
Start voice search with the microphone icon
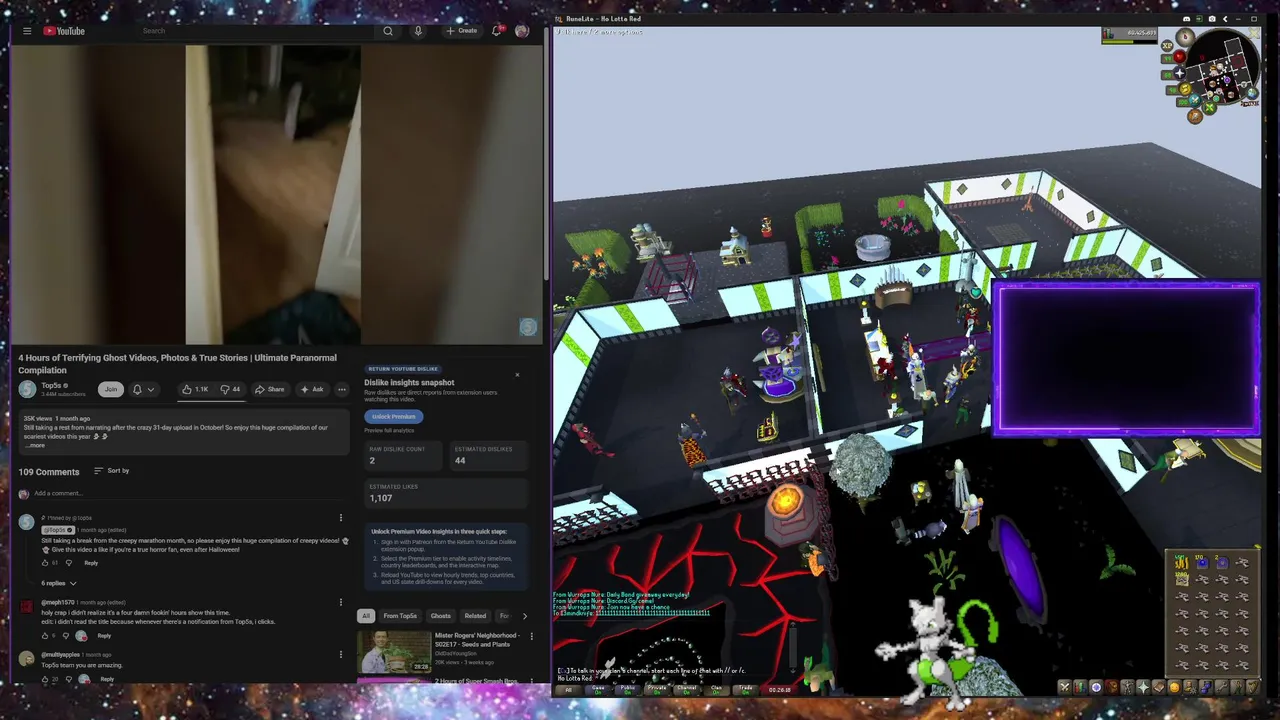(418, 31)
